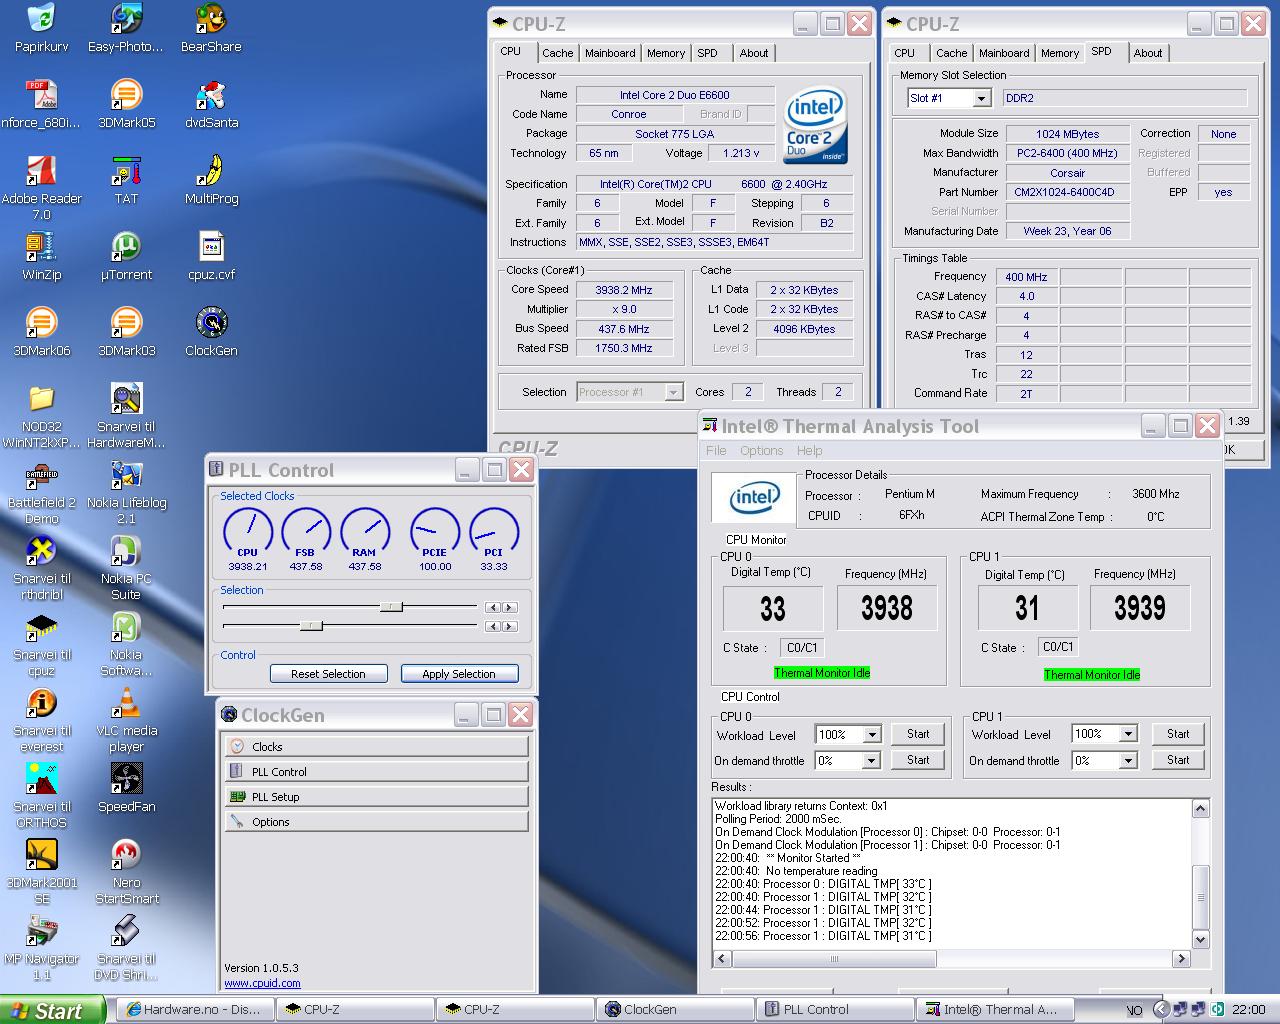Start the CPU 0 workload
This screenshot has height=1024, width=1280.
tap(918, 734)
